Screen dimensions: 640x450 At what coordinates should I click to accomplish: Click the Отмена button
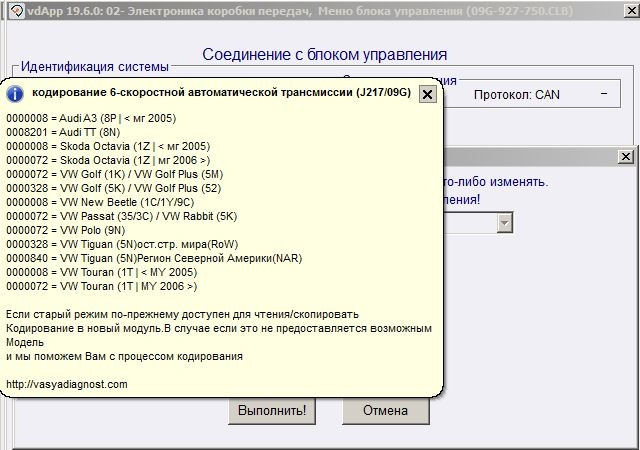(x=386, y=410)
